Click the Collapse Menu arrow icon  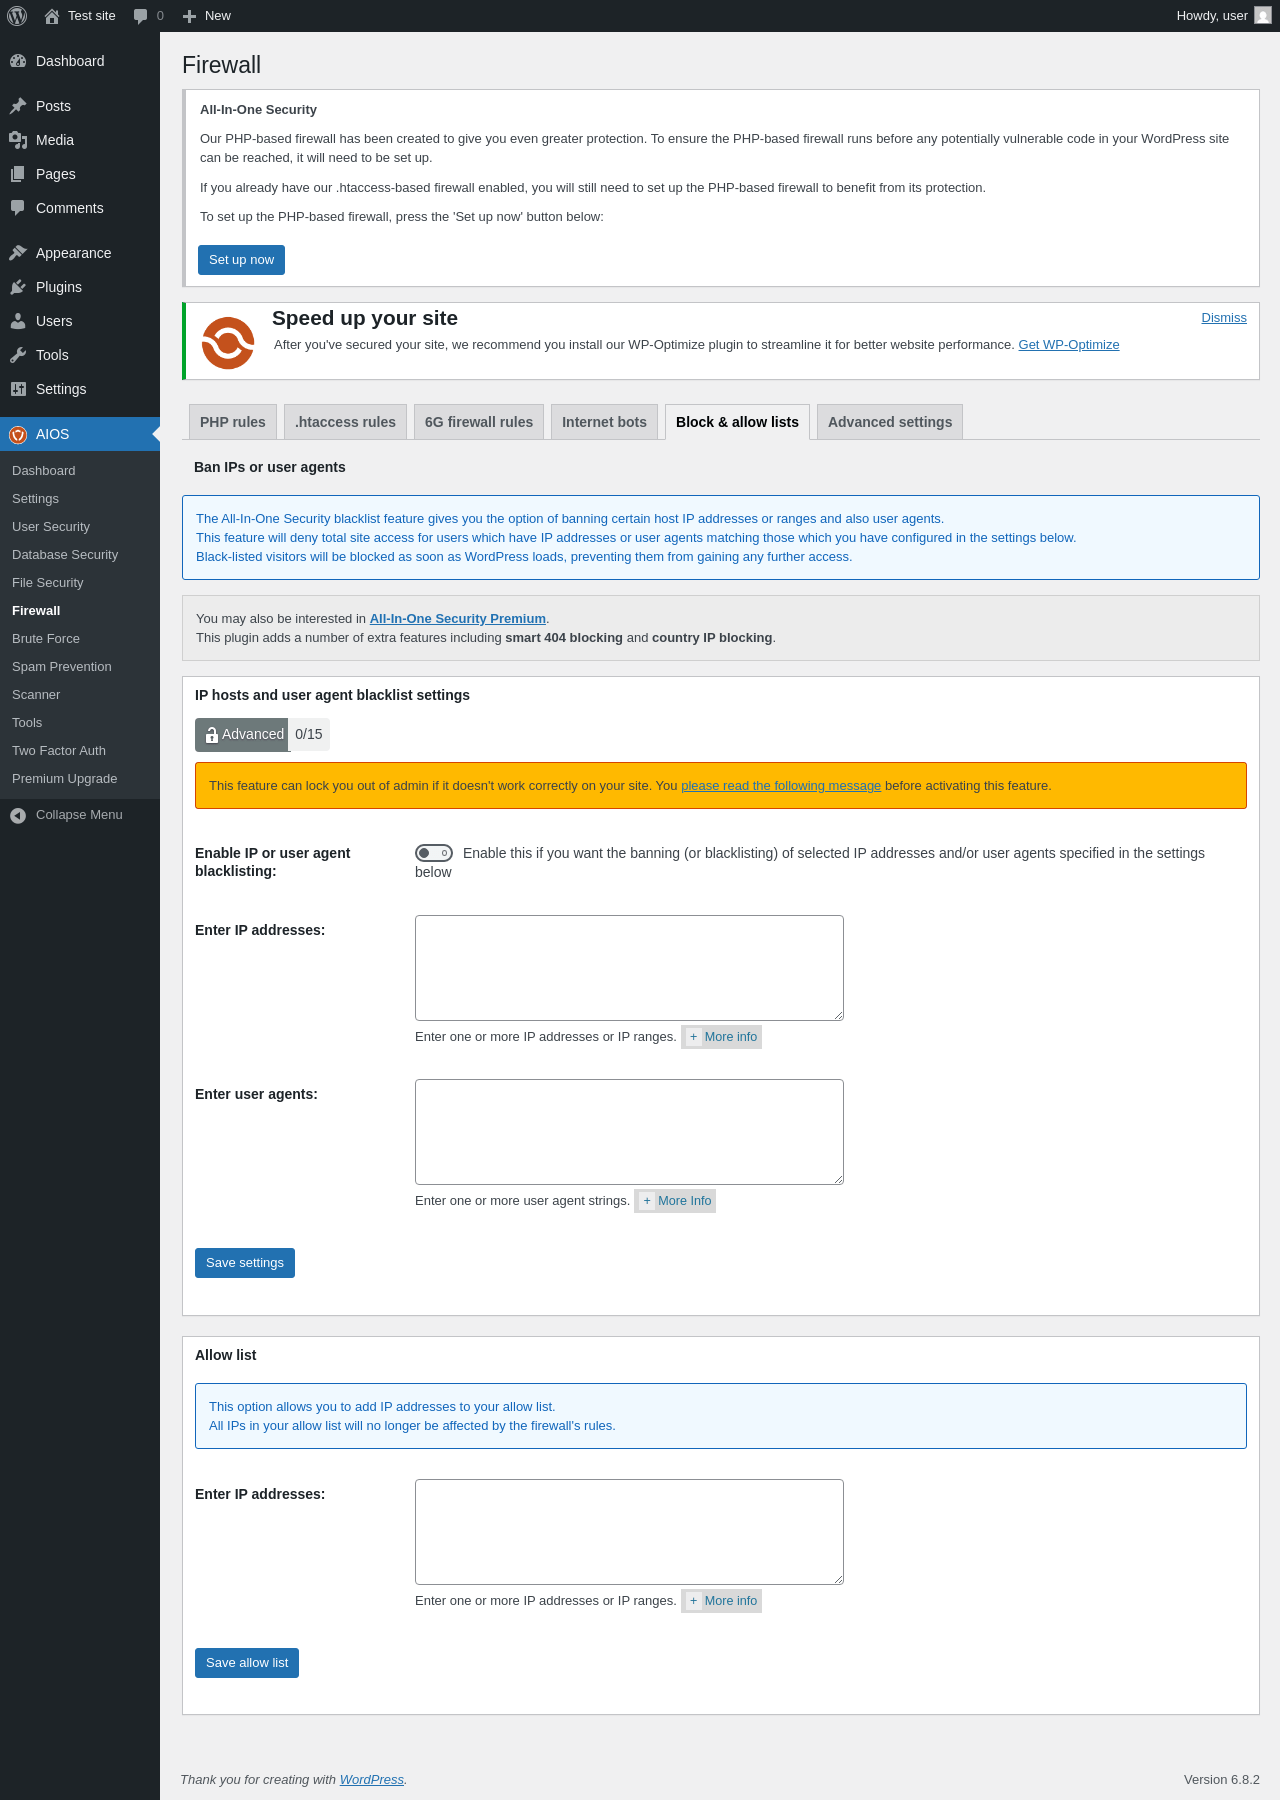18,815
